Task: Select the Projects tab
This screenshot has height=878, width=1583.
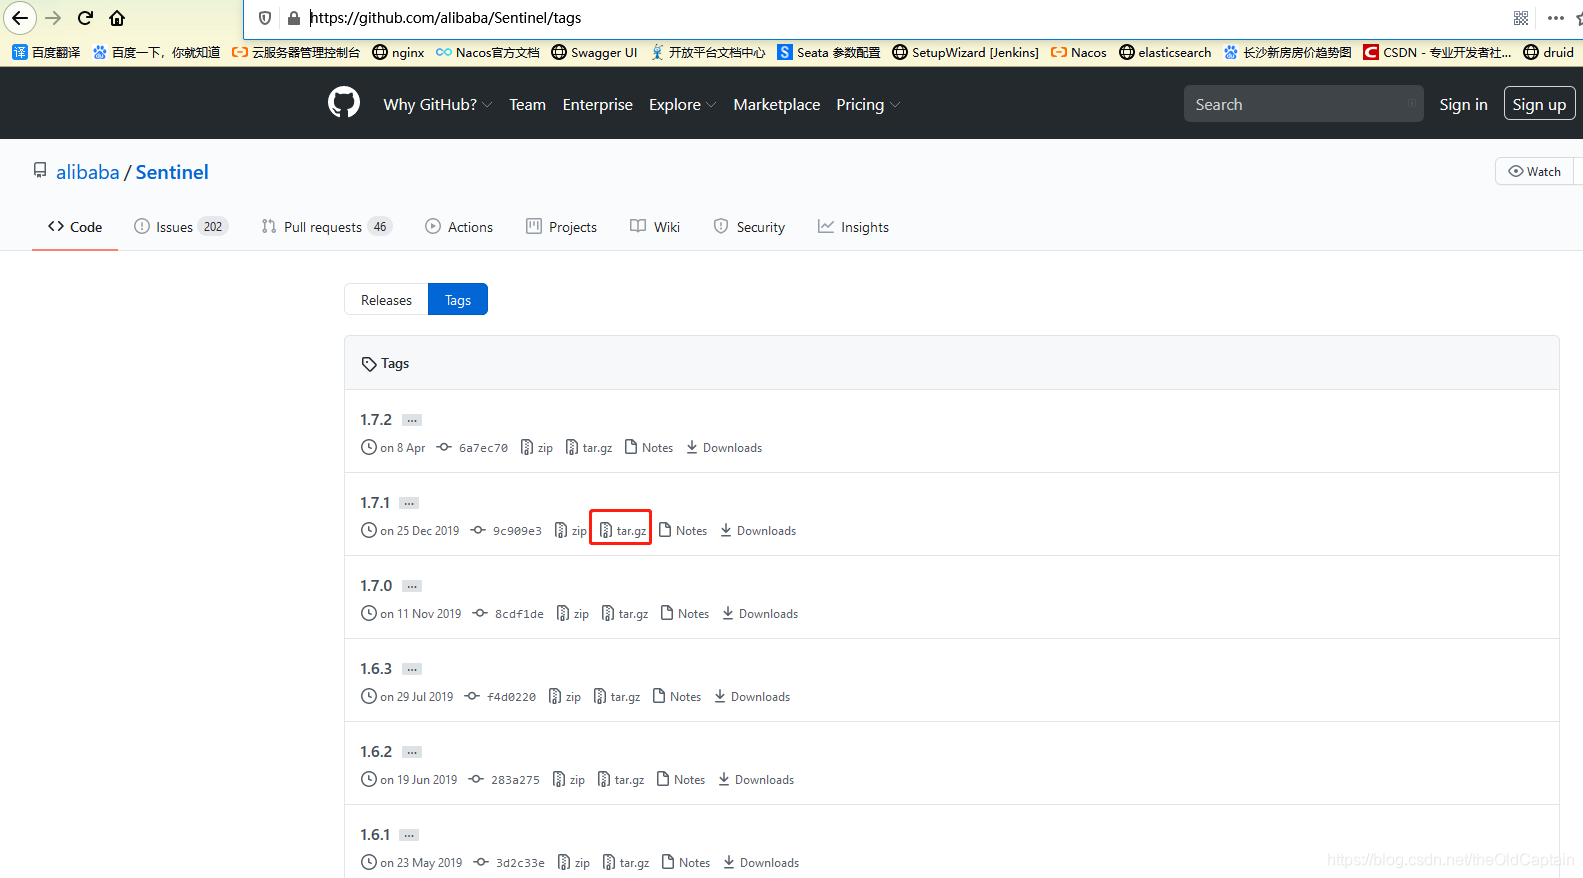Action: tap(561, 227)
